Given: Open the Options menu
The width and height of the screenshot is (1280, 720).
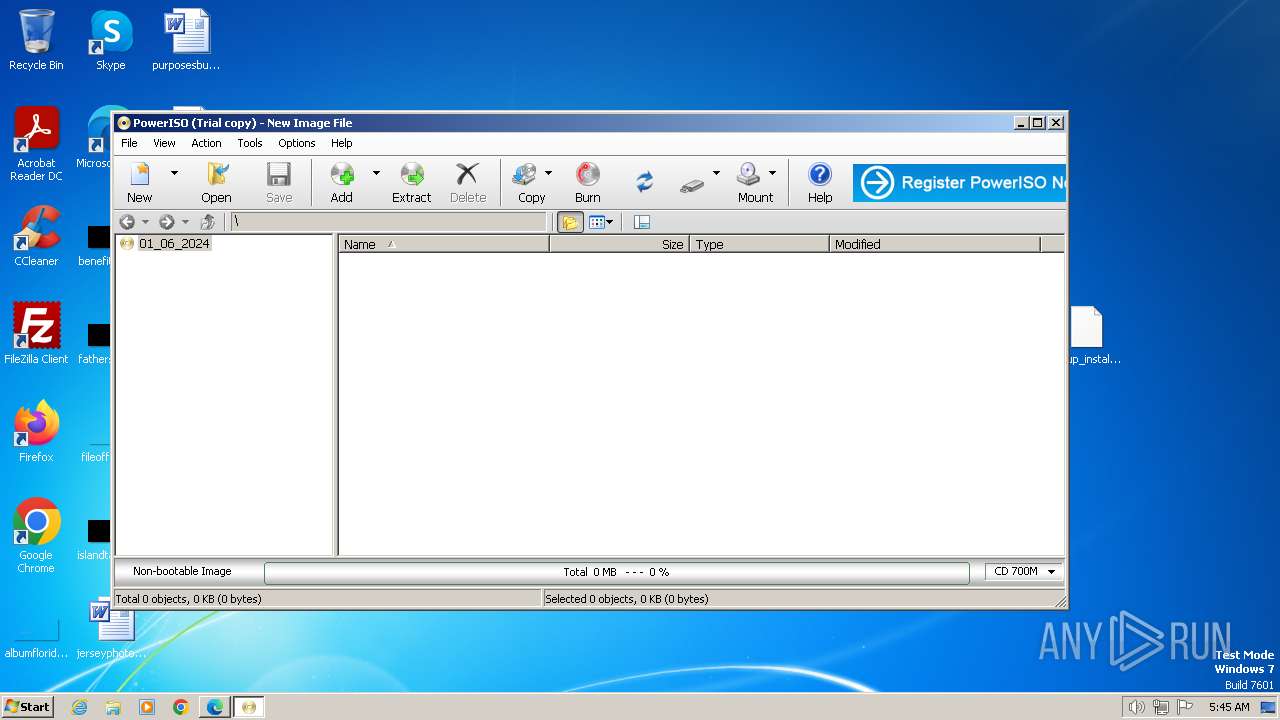Looking at the screenshot, I should [x=297, y=143].
